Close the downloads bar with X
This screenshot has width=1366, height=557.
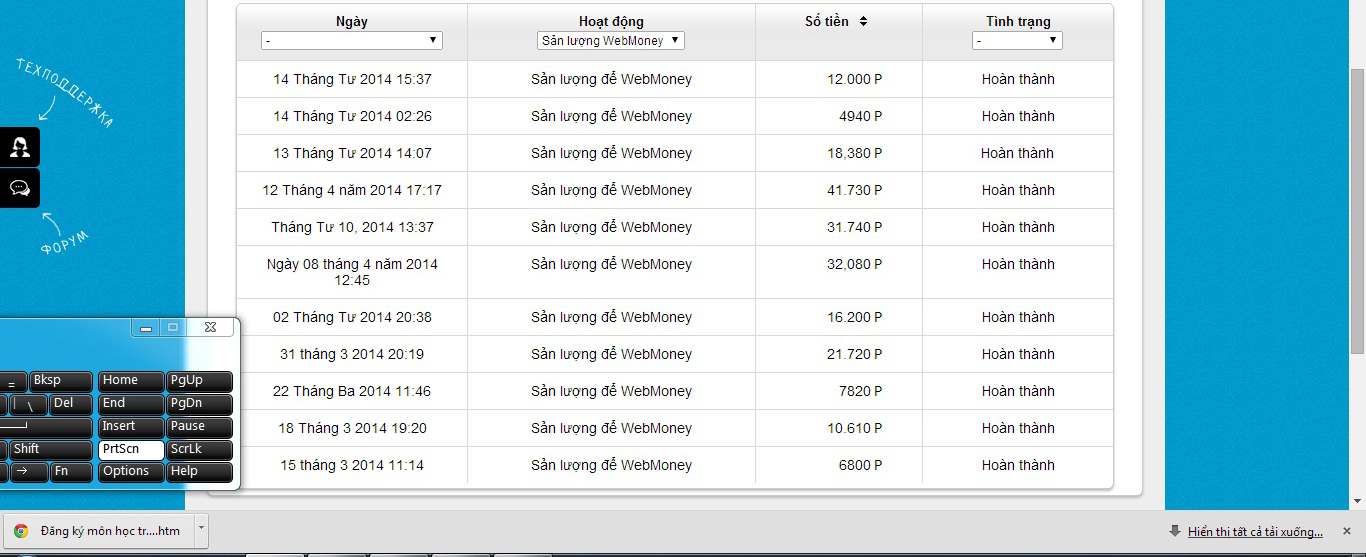tap(1346, 531)
